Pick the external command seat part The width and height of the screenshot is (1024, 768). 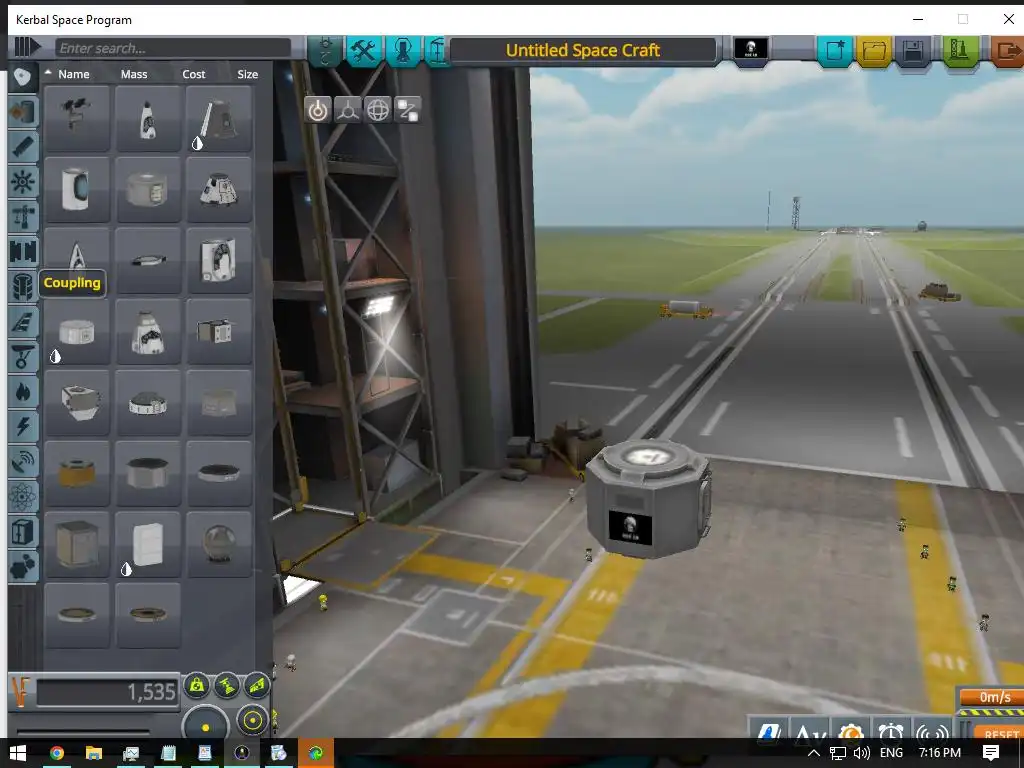[x=77, y=118]
